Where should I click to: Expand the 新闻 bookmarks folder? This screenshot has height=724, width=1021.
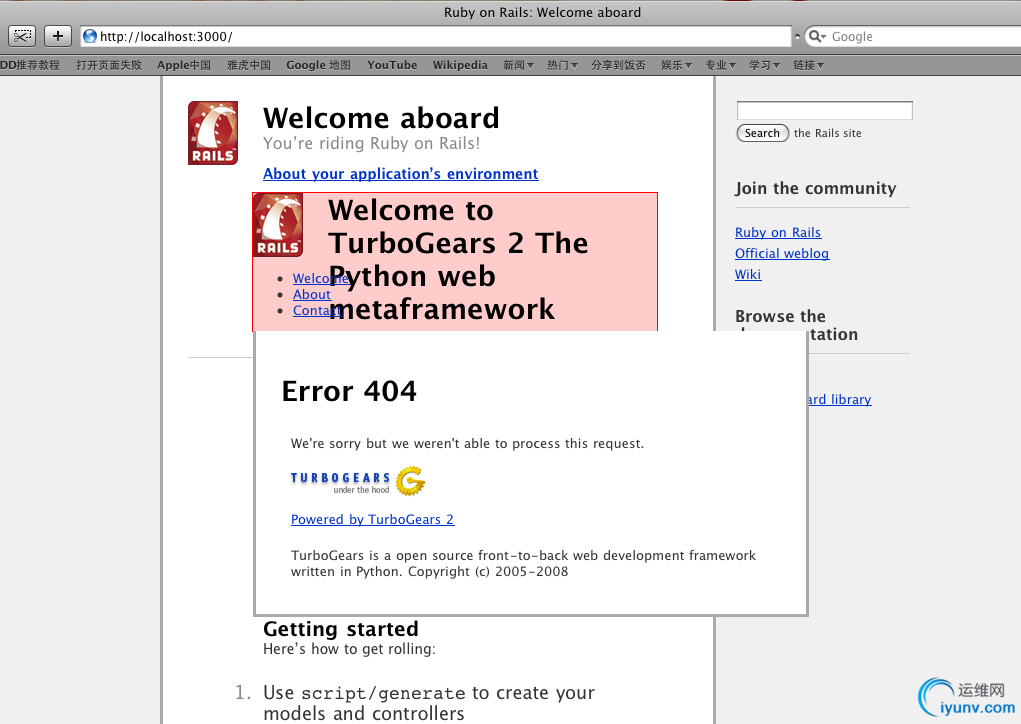coord(518,65)
